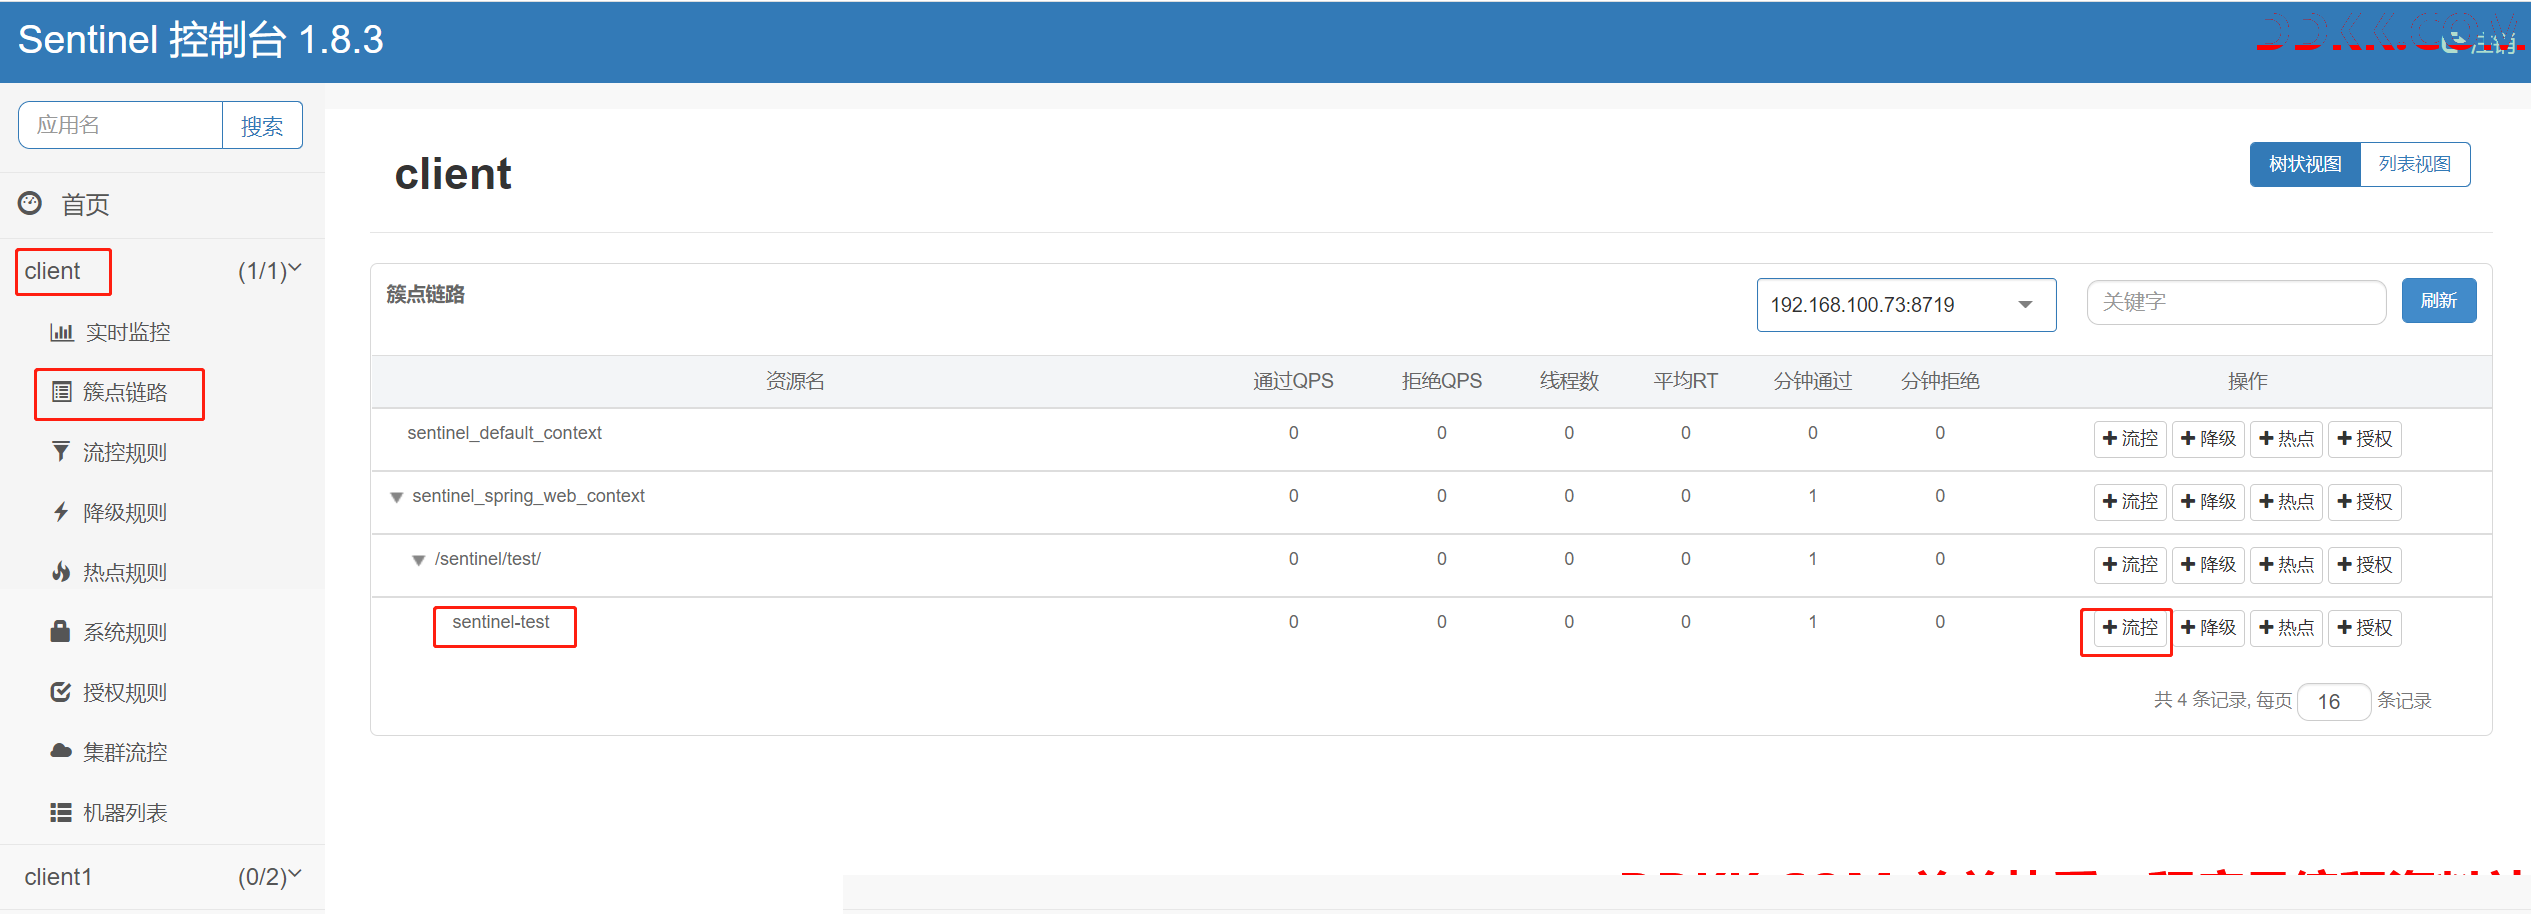The height and width of the screenshot is (914, 2531).
Task: Click /sentinel/test/ resource name
Action: click(x=488, y=559)
